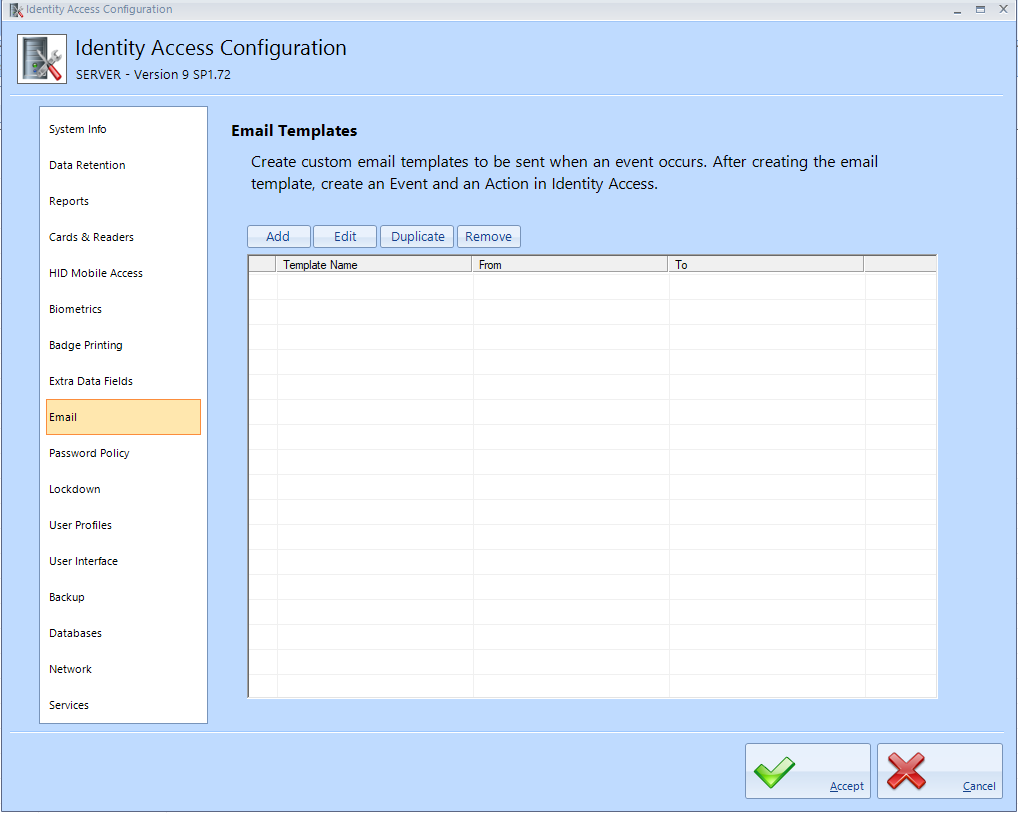The height and width of the screenshot is (813, 1018).
Task: Sort by Template Name column header
Action: tap(374, 264)
